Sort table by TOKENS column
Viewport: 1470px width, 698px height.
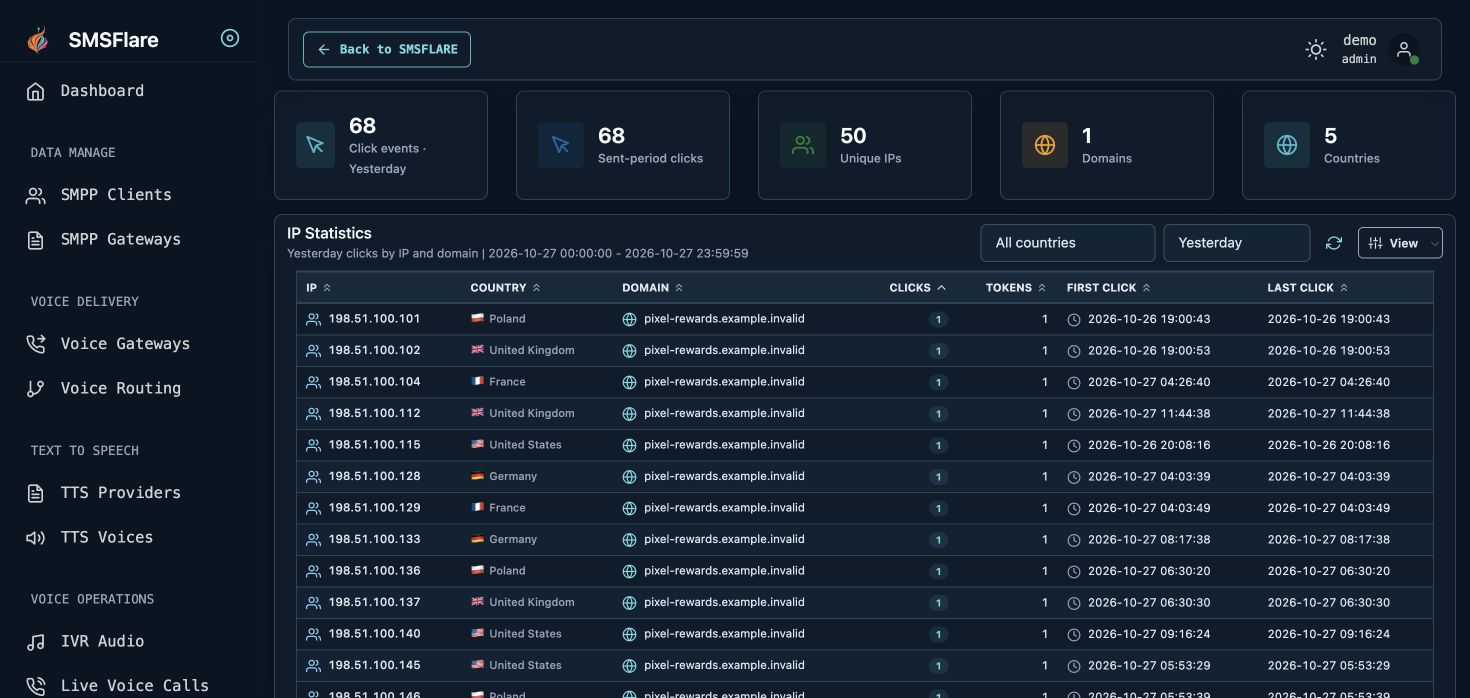[1016, 288]
